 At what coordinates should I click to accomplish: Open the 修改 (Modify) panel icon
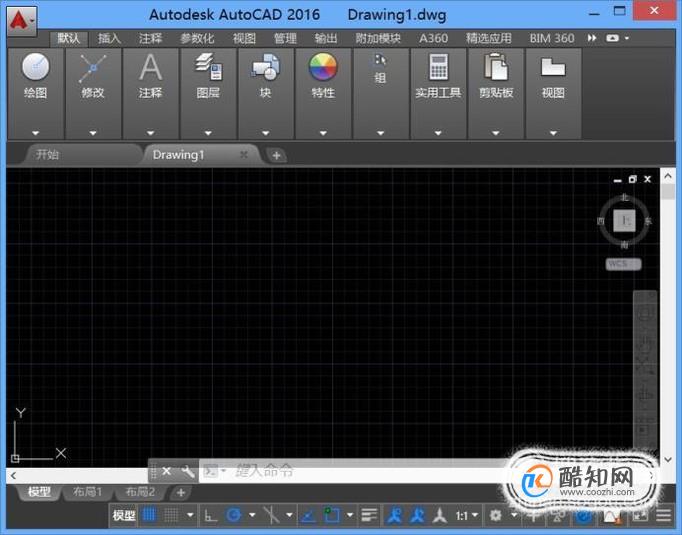tap(93, 68)
